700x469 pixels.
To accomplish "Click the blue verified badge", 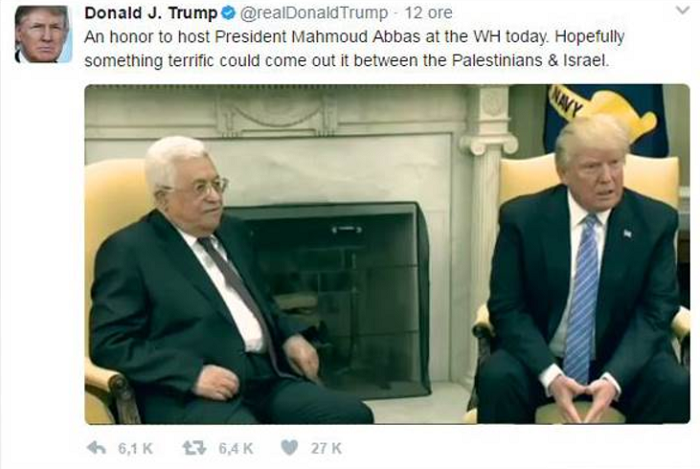I will point(228,13).
